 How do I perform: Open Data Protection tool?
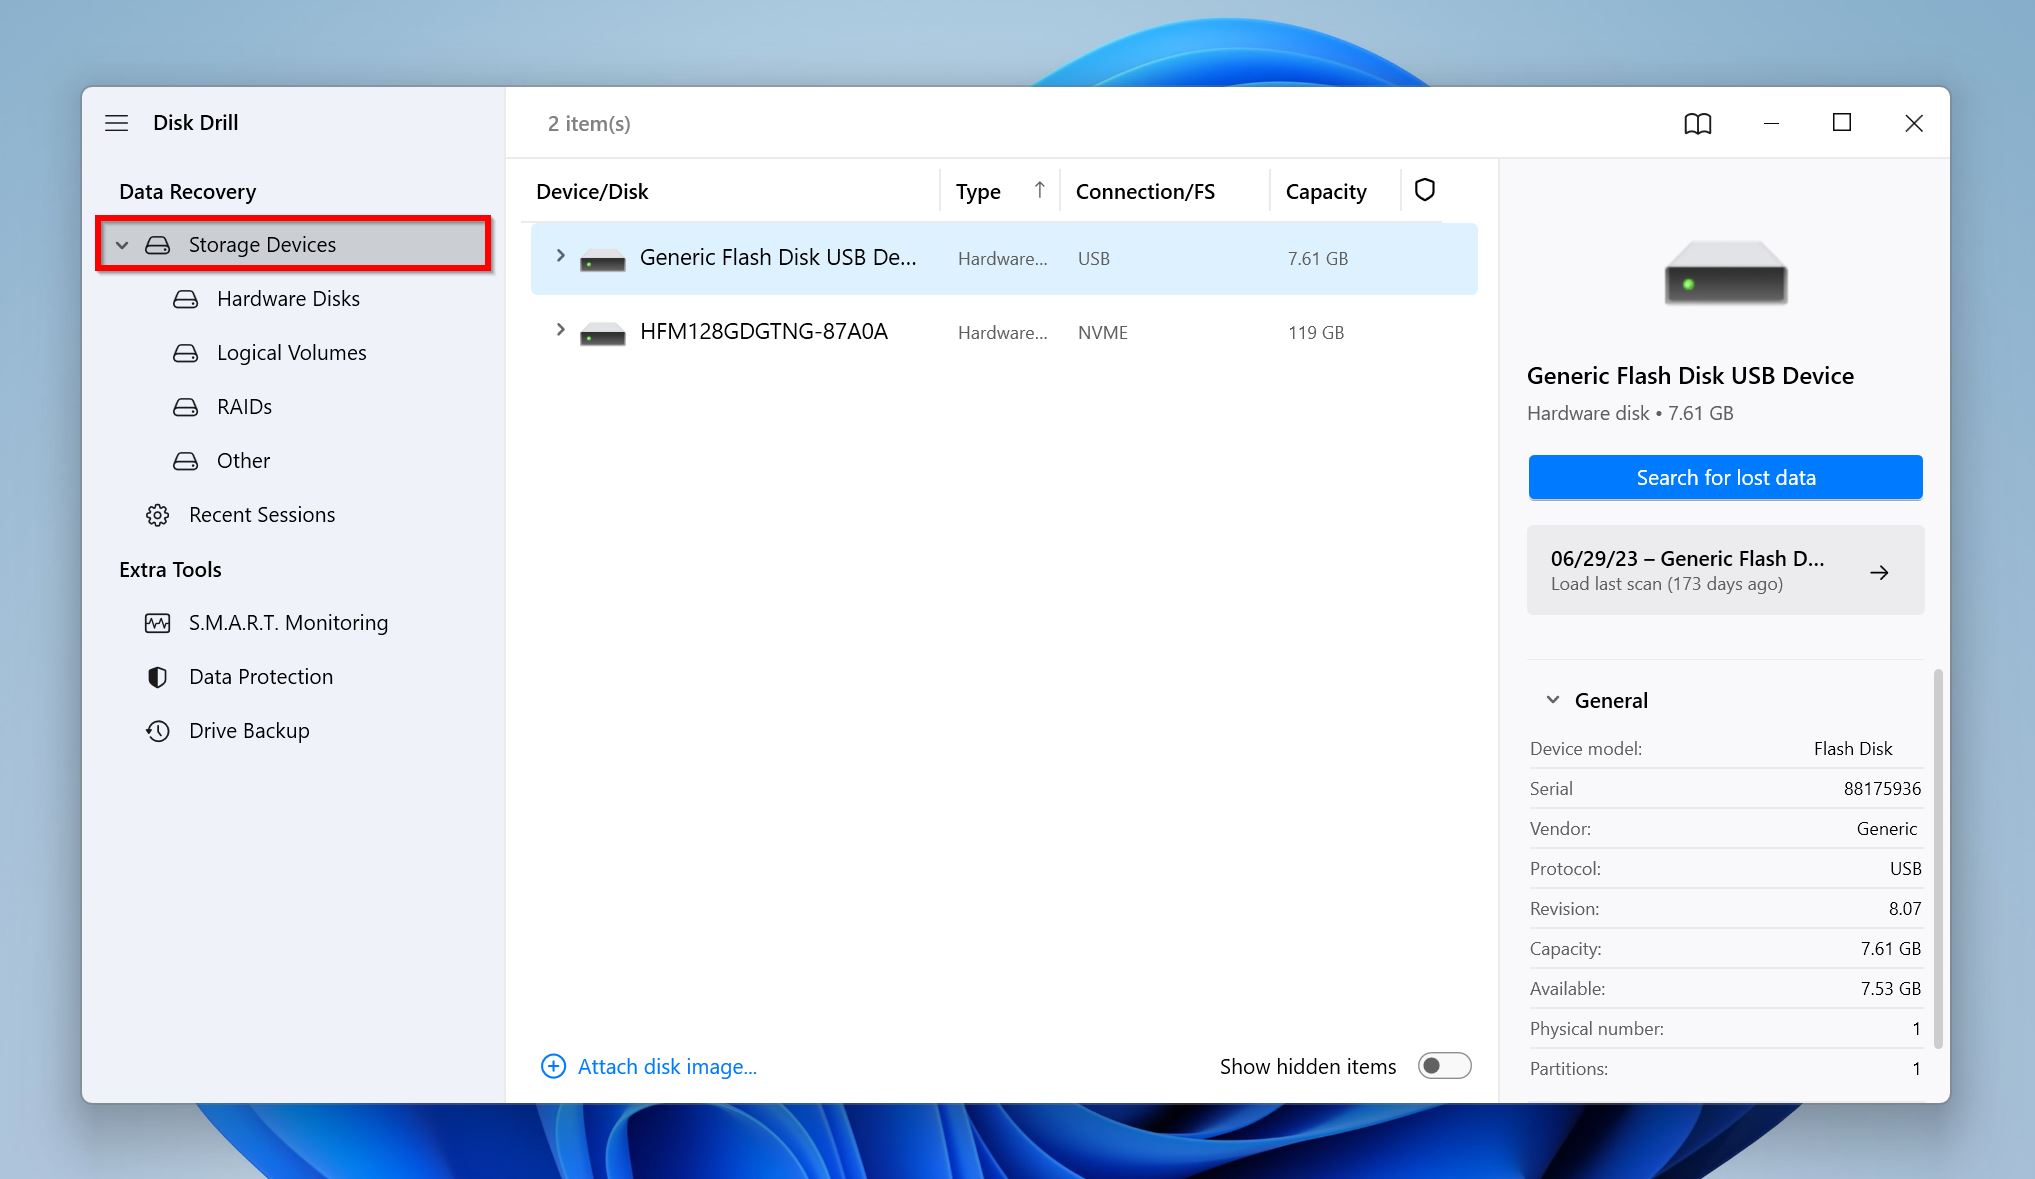(261, 677)
